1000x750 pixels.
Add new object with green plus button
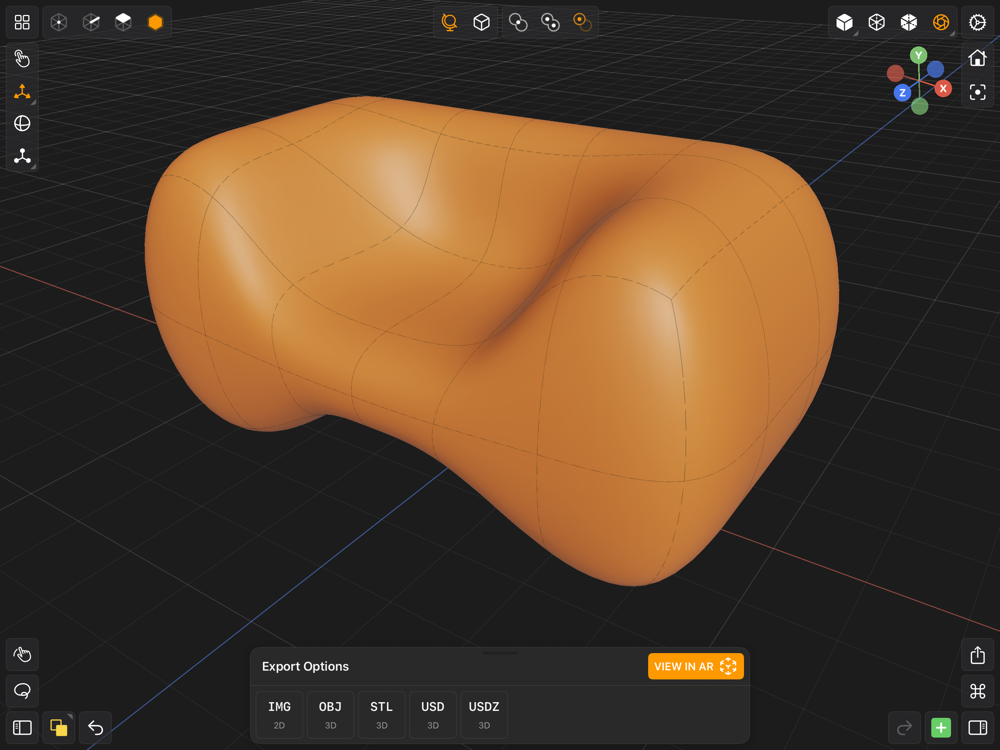pos(941,728)
